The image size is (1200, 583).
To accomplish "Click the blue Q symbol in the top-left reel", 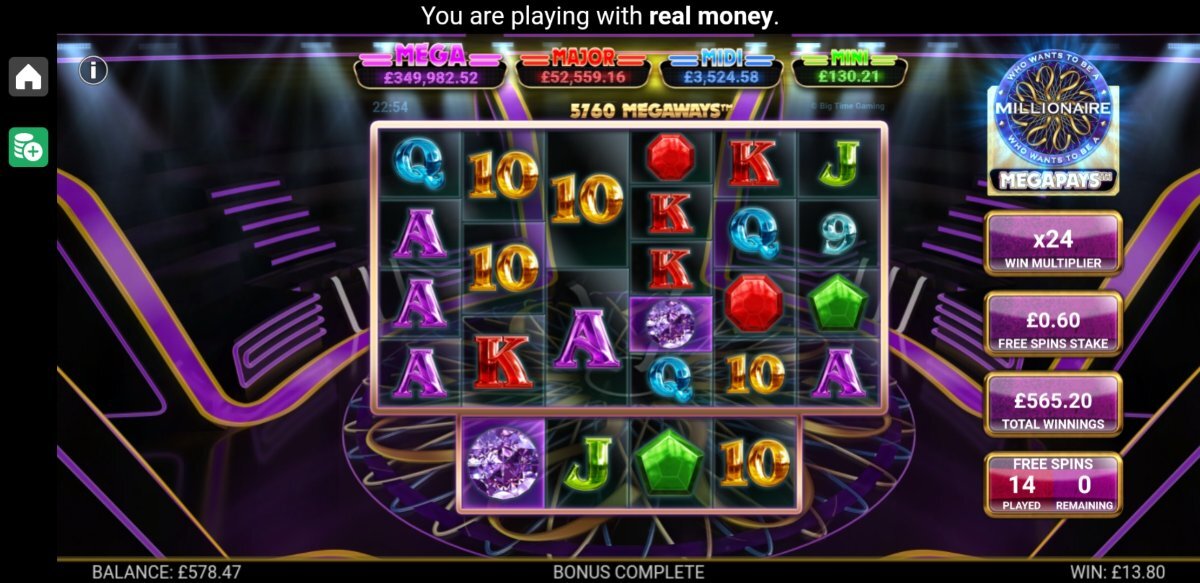I will tap(420, 160).
